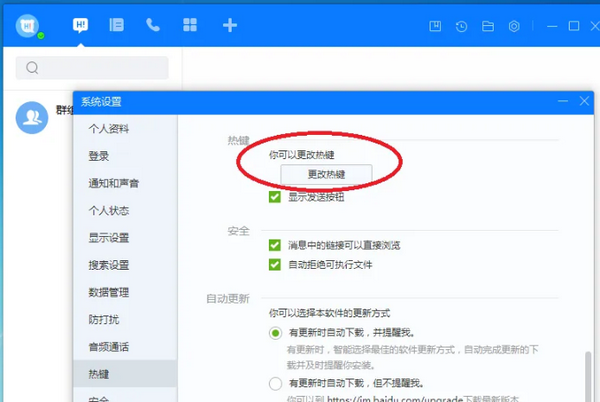The image size is (600, 402).
Task: Click the plus add icon
Action: (229, 25)
